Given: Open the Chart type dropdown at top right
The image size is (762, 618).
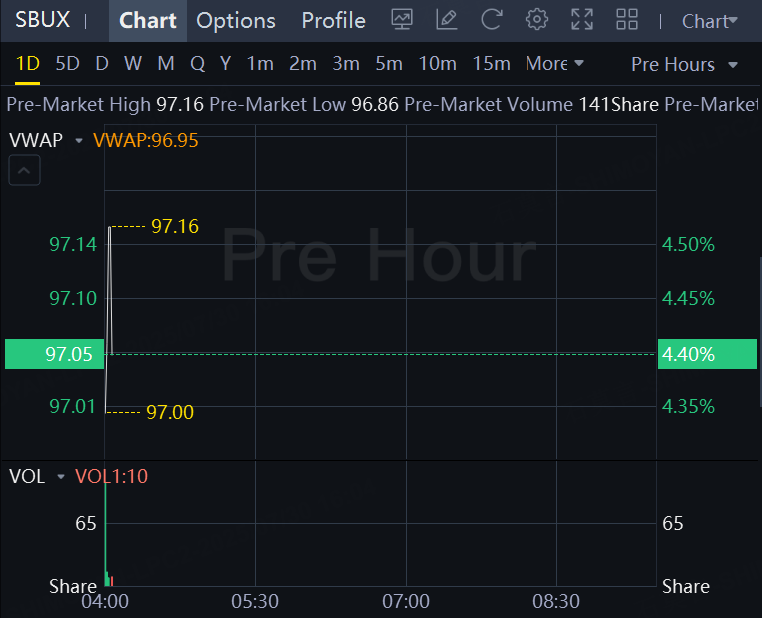Looking at the screenshot, I should click(710, 21).
